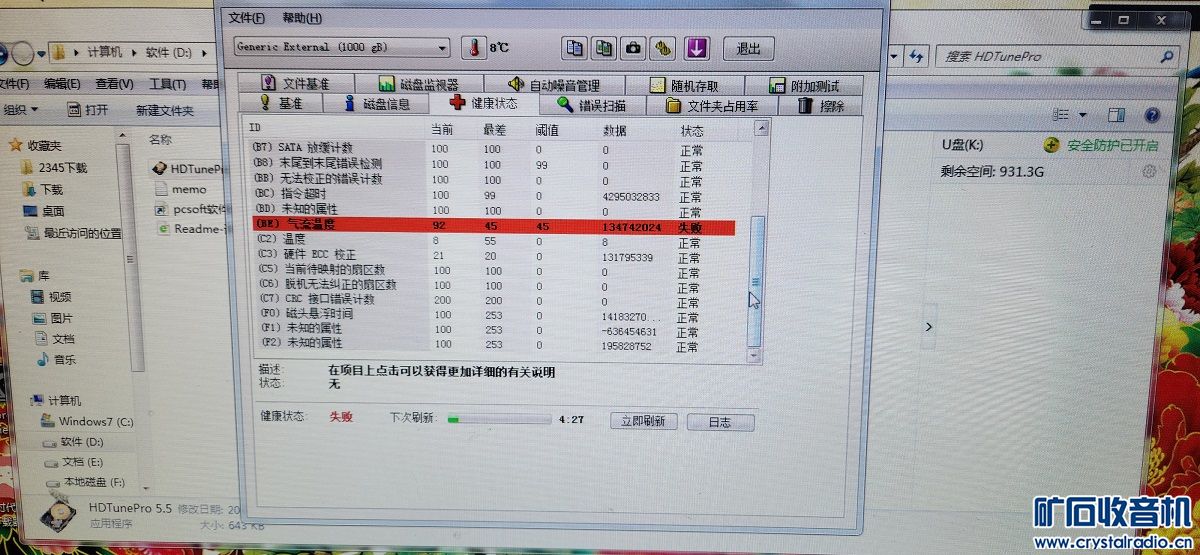Copy text info to clipboard icon
Viewport: 1200px width, 555px height.
coord(574,47)
